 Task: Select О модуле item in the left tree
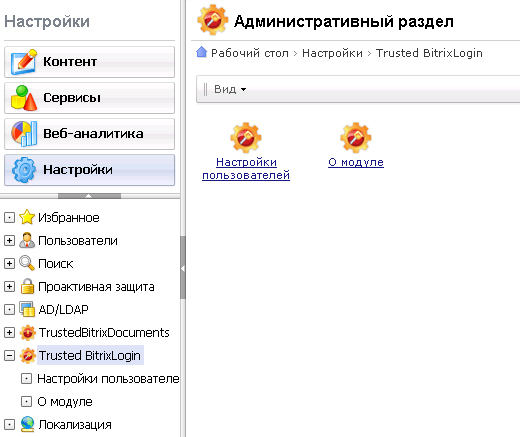click(65, 402)
